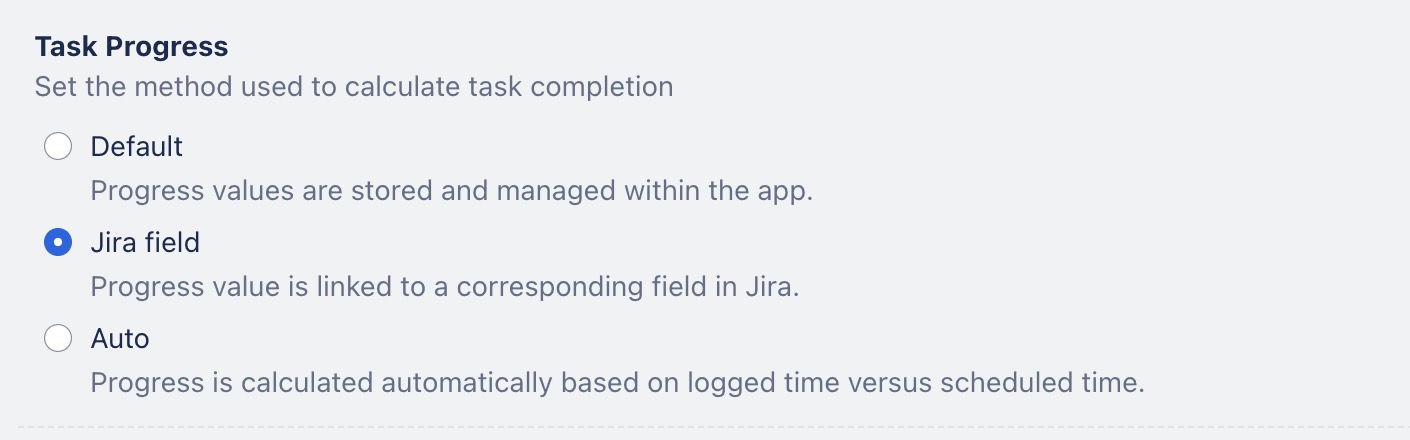Select the Default radio button
Image resolution: width=1410 pixels, height=440 pixels.
click(58, 147)
